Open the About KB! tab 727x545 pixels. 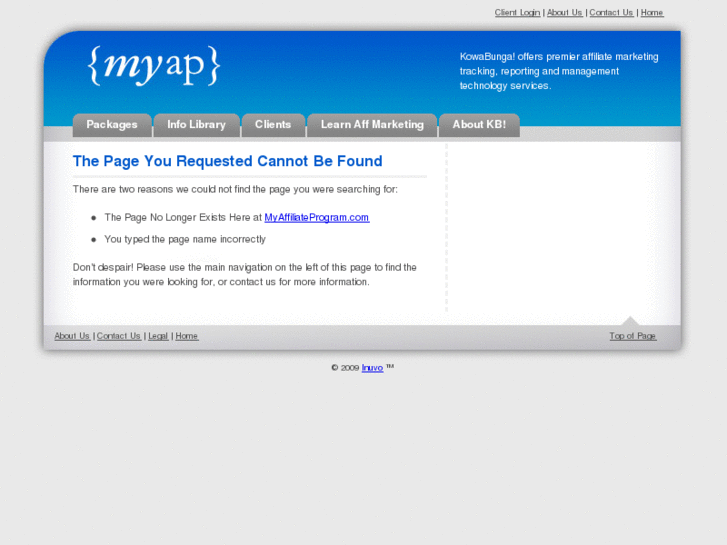click(x=479, y=125)
